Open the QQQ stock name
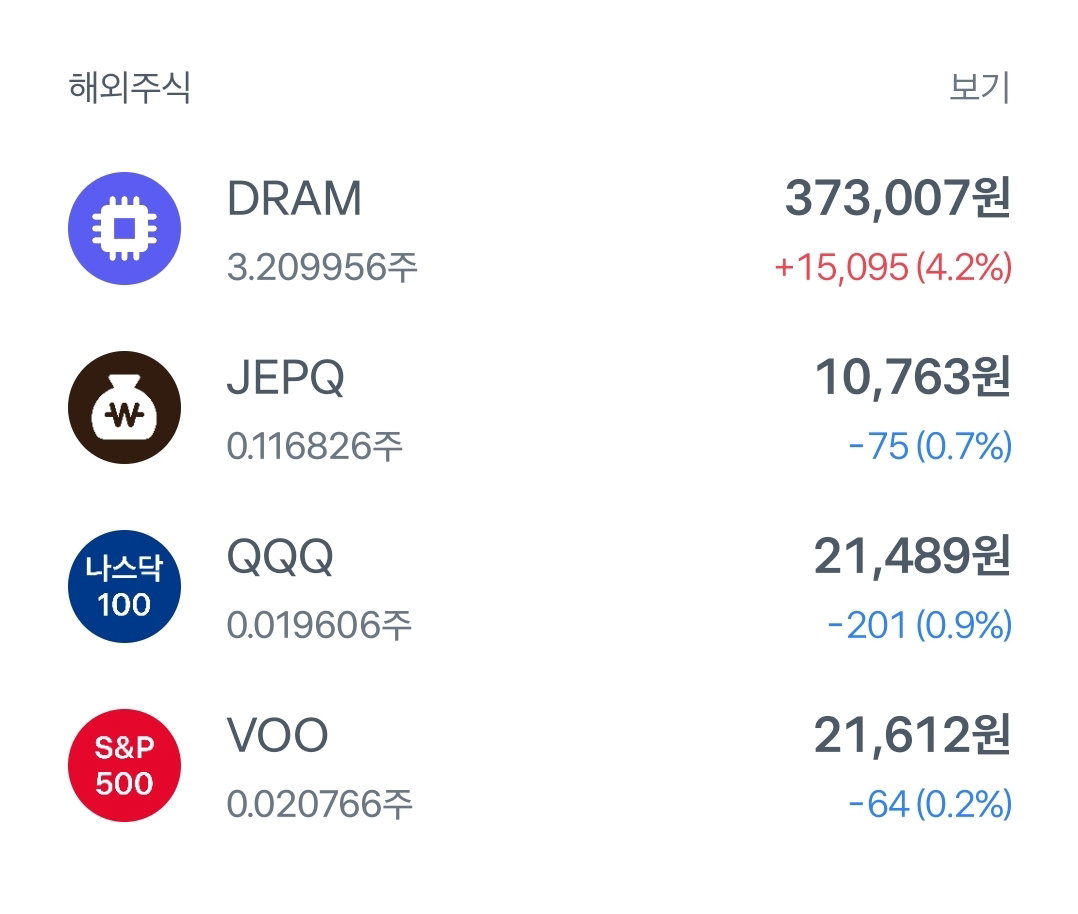This screenshot has height=914, width=1078. [x=280, y=556]
